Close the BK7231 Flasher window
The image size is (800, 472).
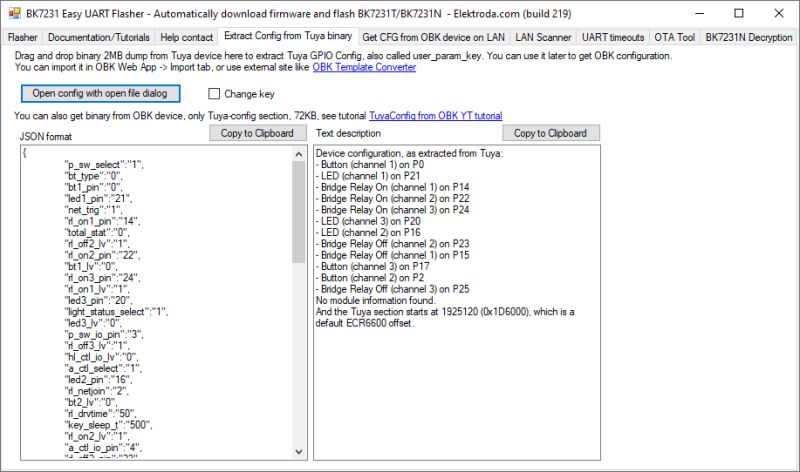pos(779,14)
